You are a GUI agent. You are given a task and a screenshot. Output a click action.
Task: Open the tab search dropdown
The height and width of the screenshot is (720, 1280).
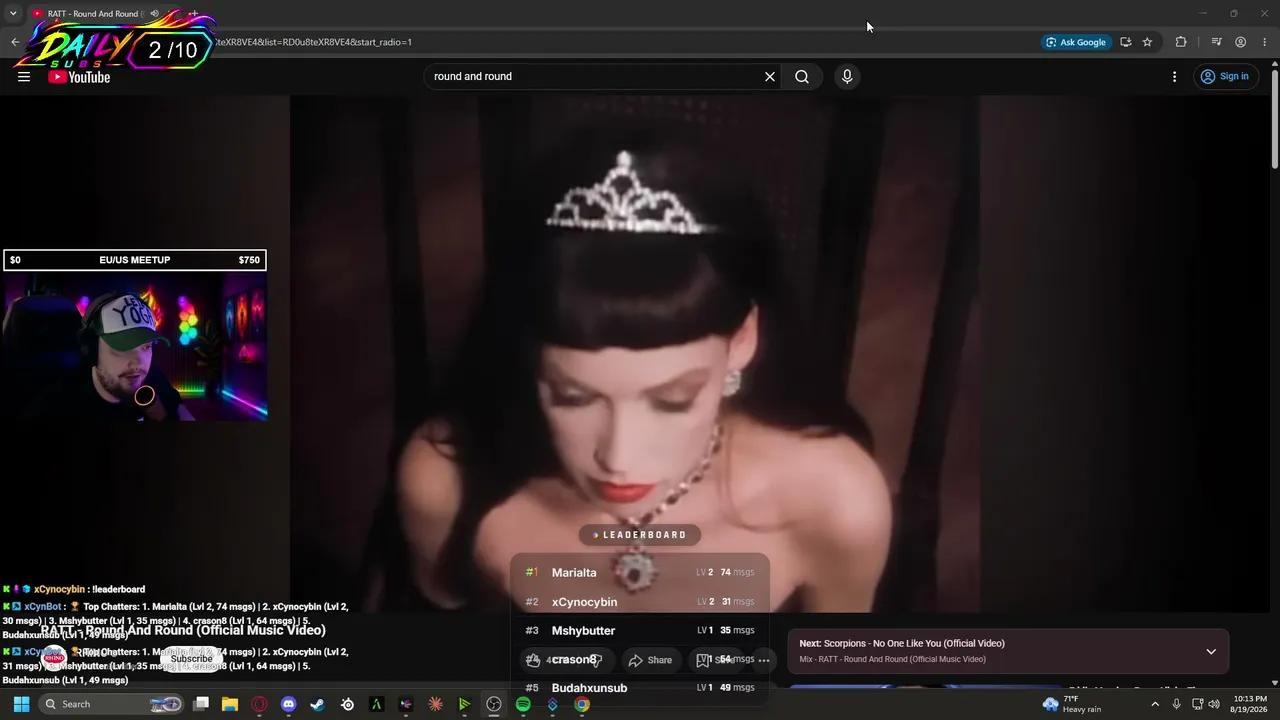pyautogui.click(x=13, y=14)
